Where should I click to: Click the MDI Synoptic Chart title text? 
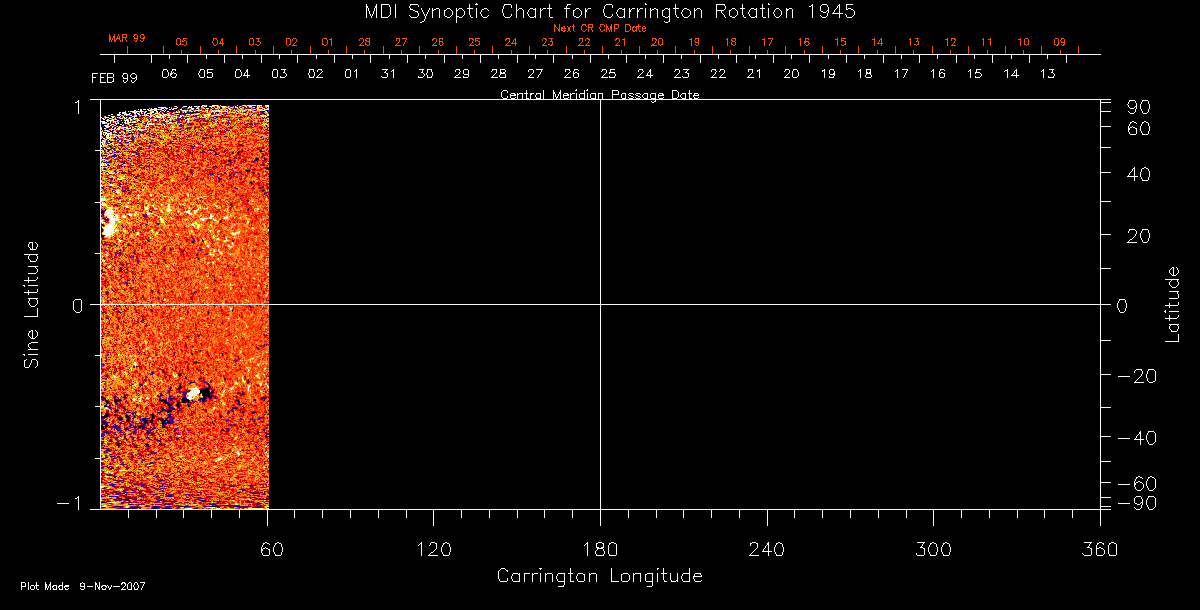[x=599, y=11]
